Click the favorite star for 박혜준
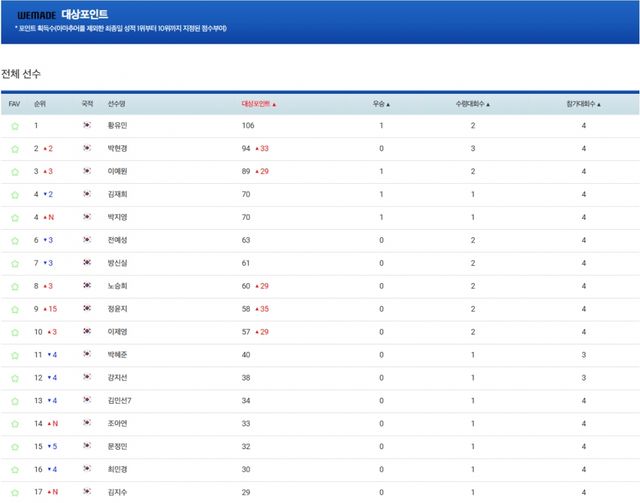The image size is (640, 503). pos(14,356)
